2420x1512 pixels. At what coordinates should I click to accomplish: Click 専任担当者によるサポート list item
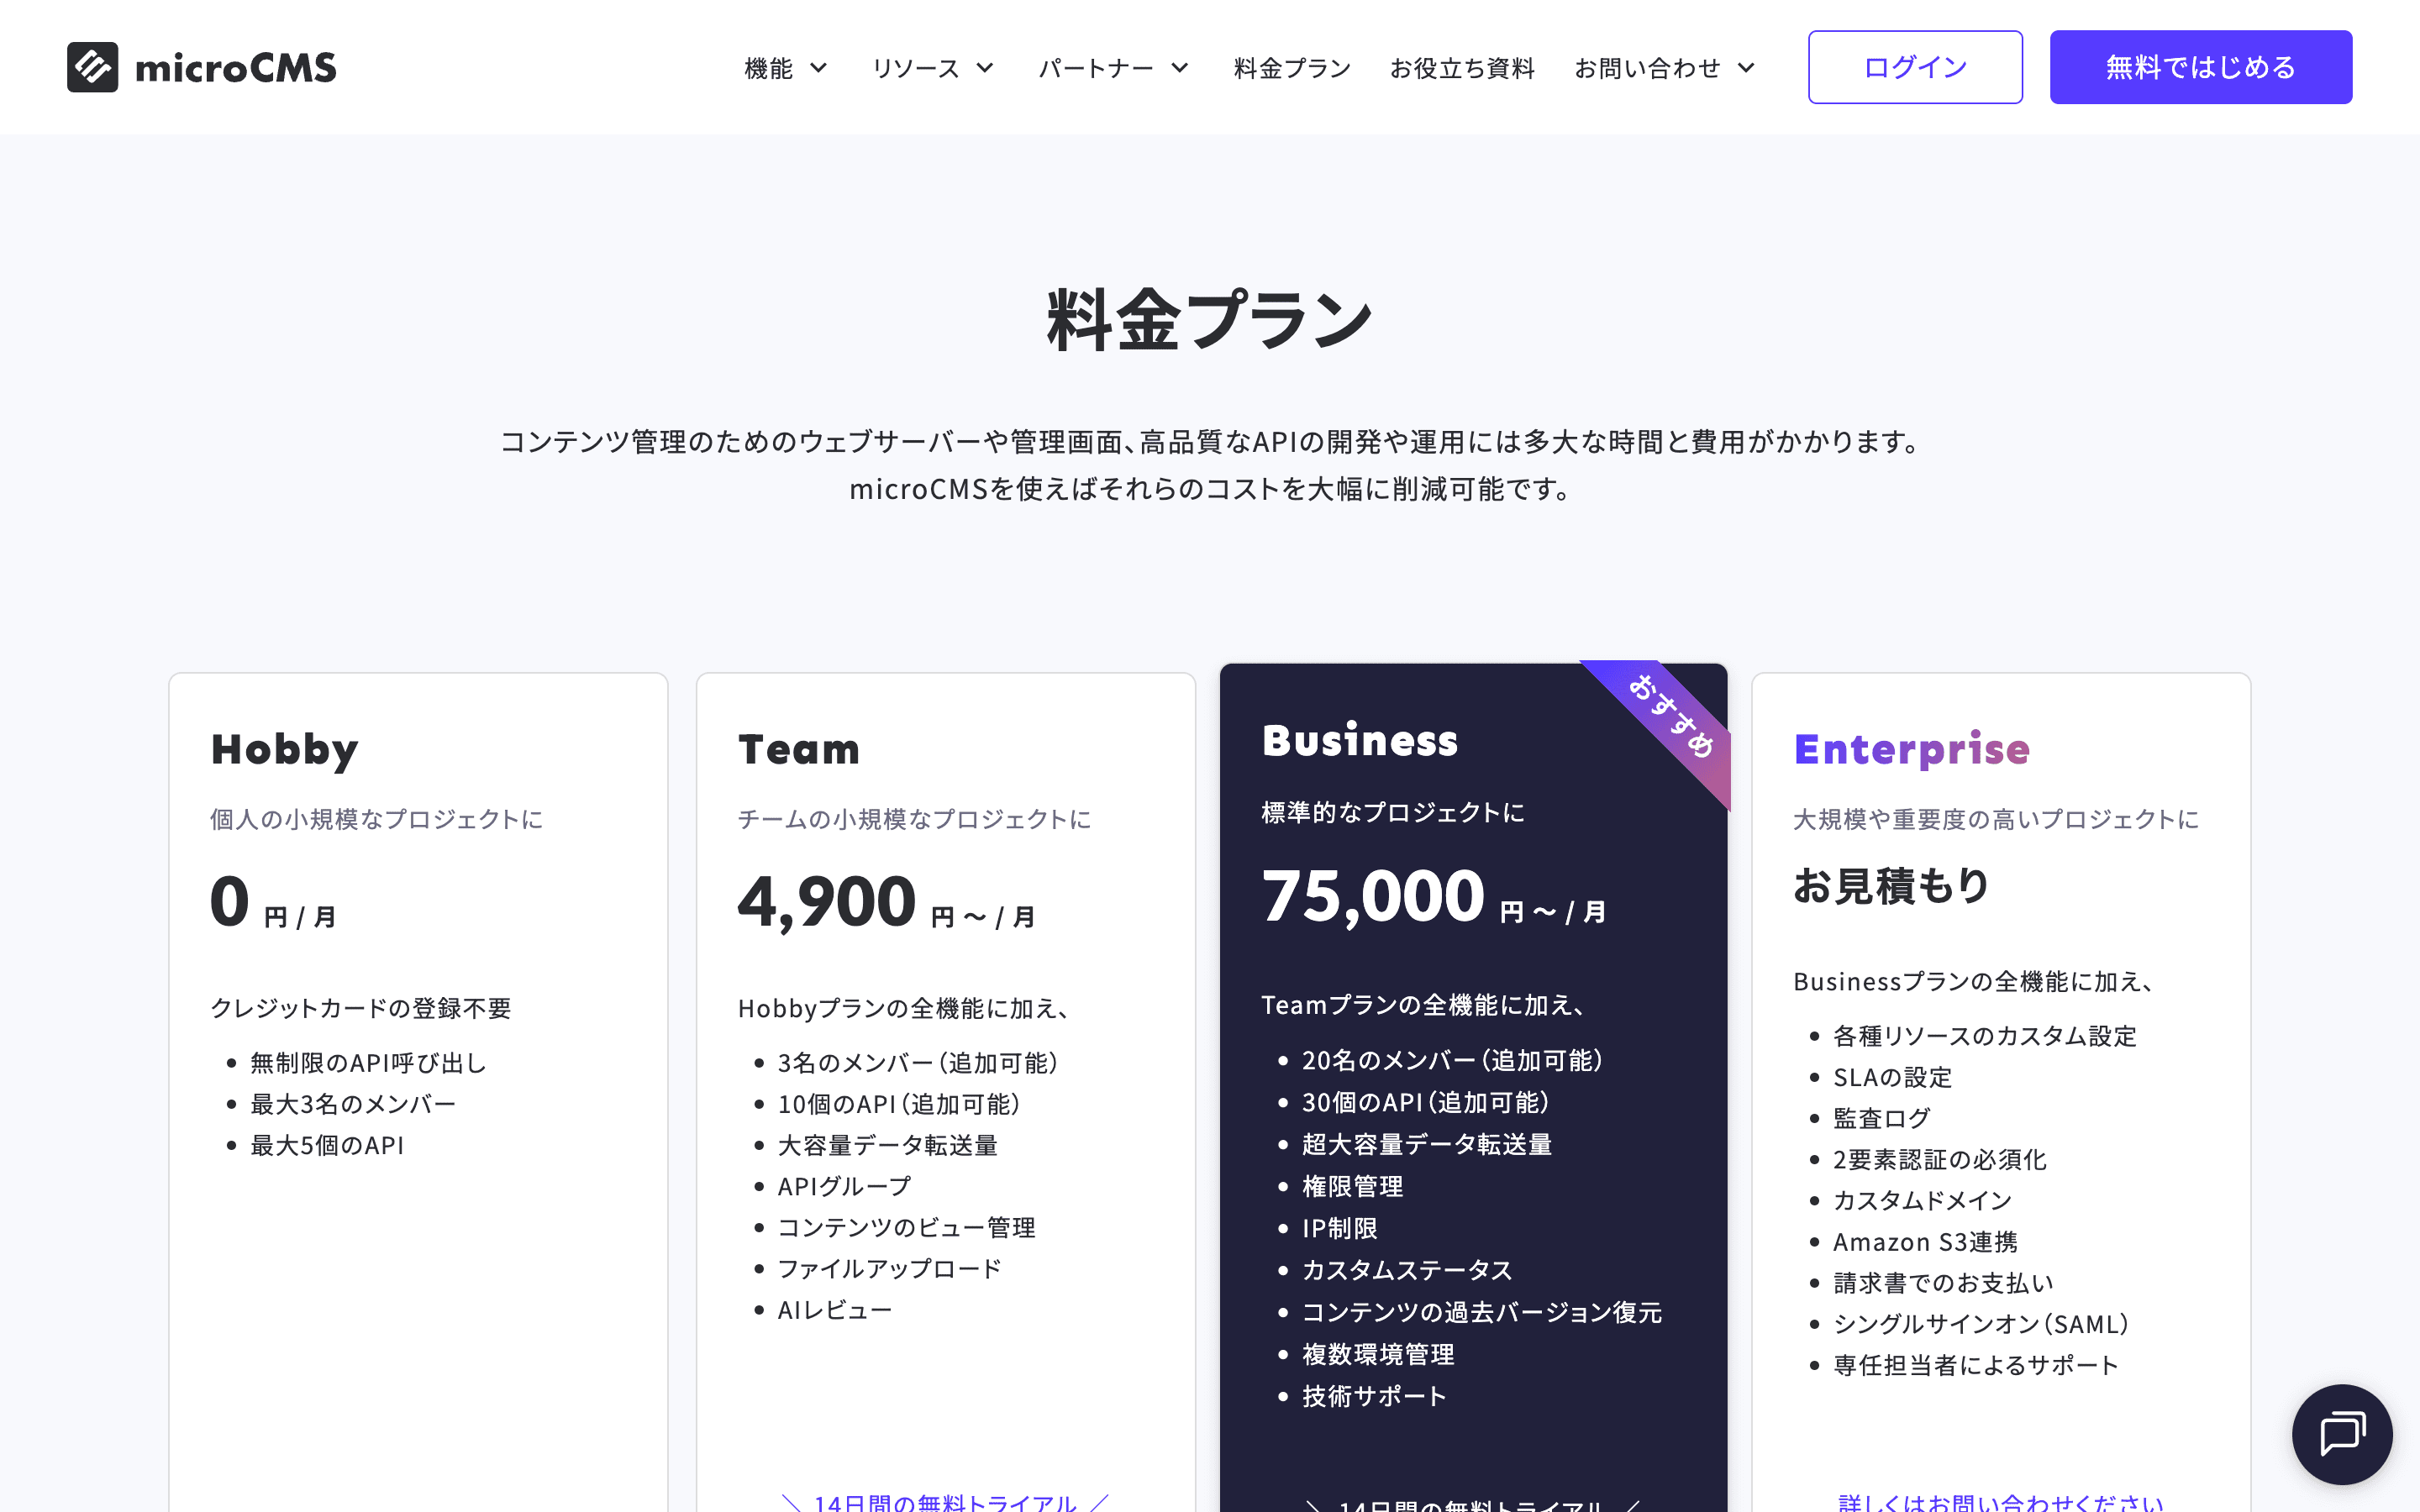[1976, 1365]
